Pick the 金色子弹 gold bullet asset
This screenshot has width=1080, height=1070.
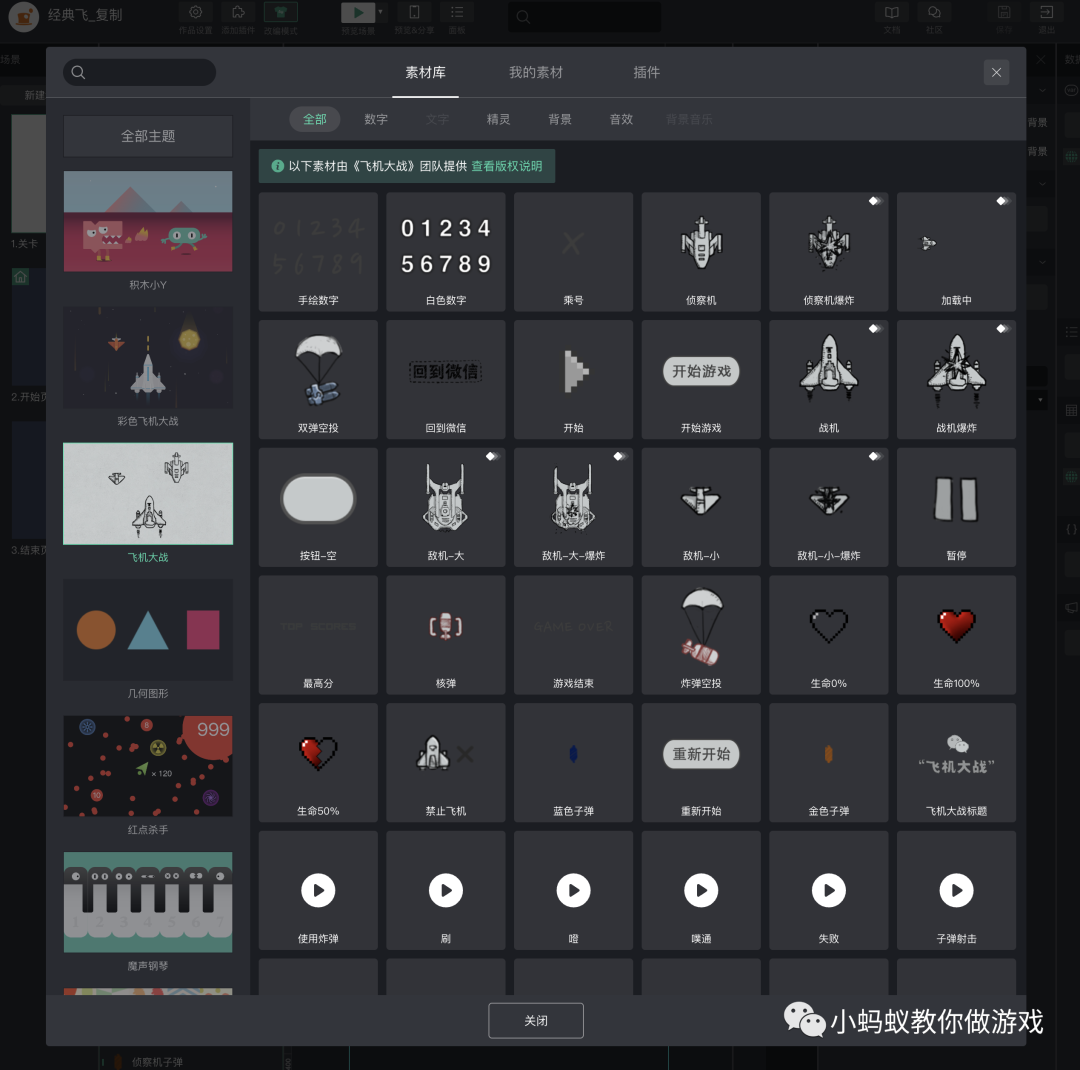click(829, 762)
